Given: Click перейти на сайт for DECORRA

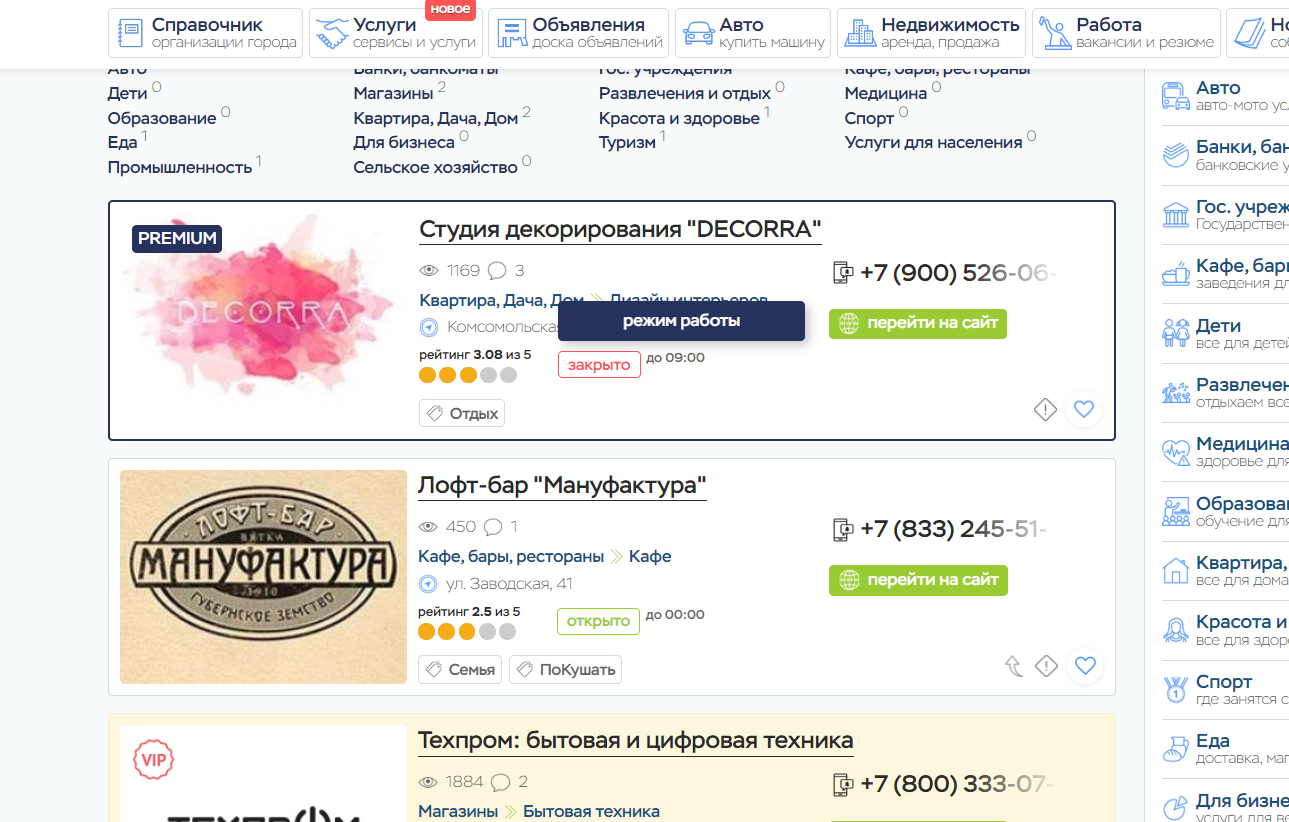Looking at the screenshot, I should (x=918, y=324).
